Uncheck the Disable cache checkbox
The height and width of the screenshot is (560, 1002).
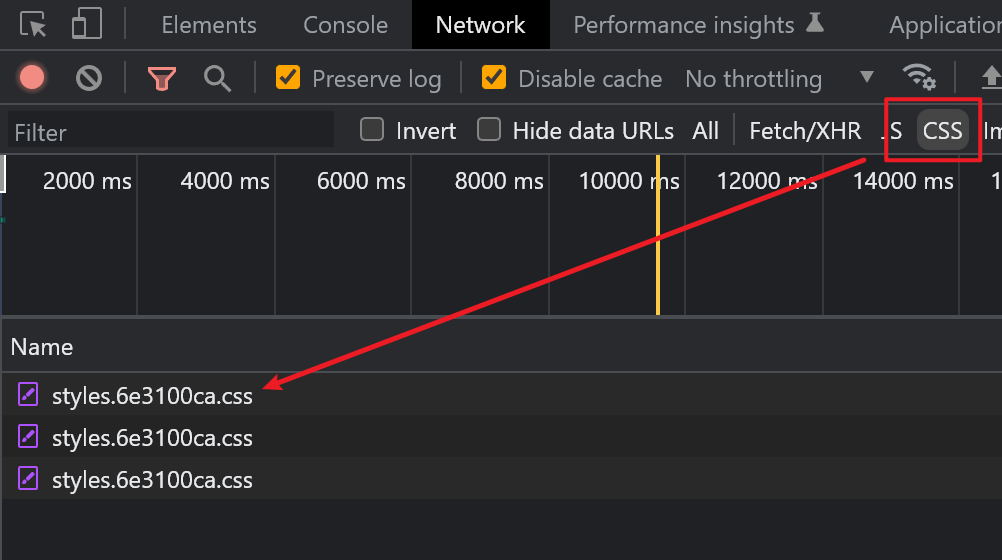coord(494,78)
